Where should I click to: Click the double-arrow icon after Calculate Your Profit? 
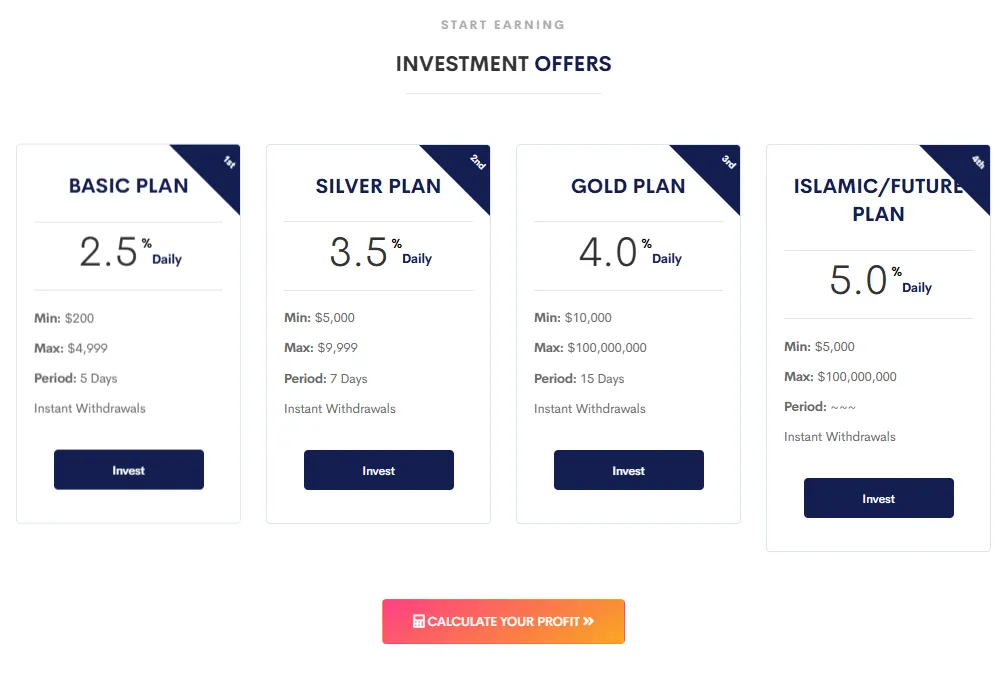(589, 622)
